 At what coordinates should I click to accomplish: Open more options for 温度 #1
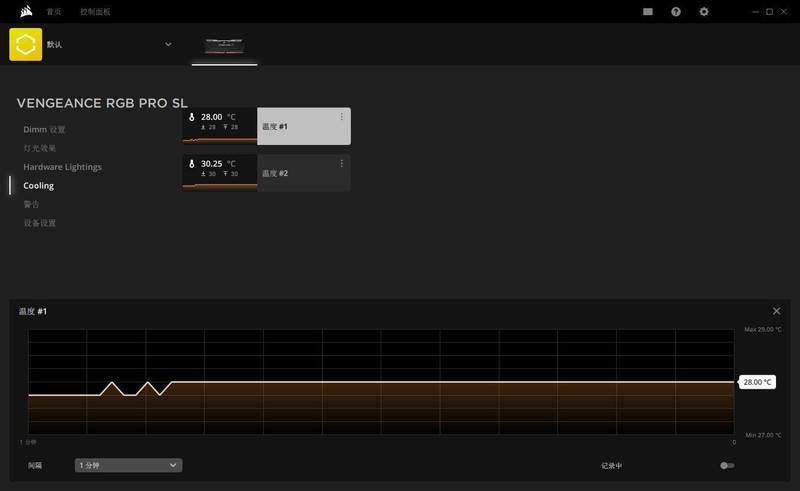click(341, 117)
